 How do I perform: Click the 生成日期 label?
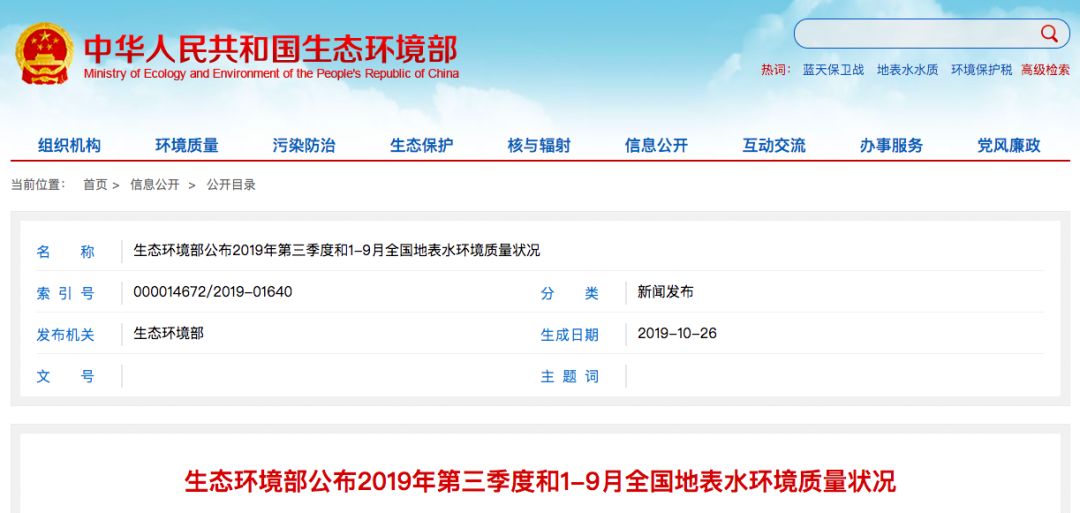570,335
